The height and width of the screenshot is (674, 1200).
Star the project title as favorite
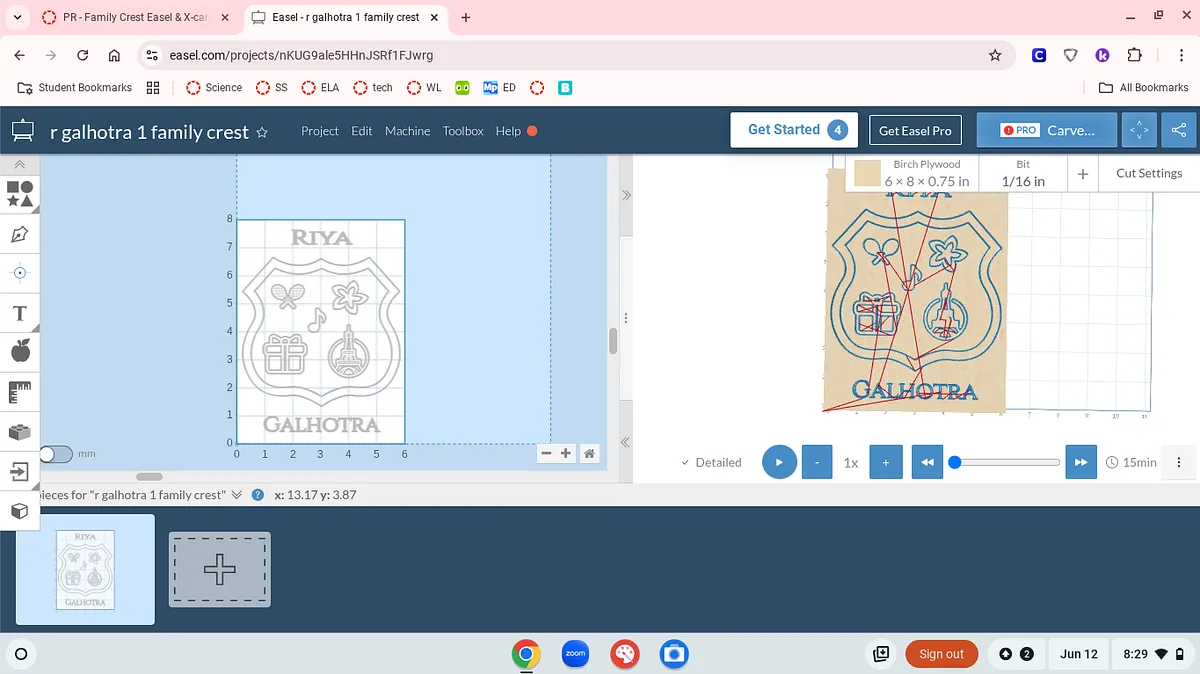(262, 132)
